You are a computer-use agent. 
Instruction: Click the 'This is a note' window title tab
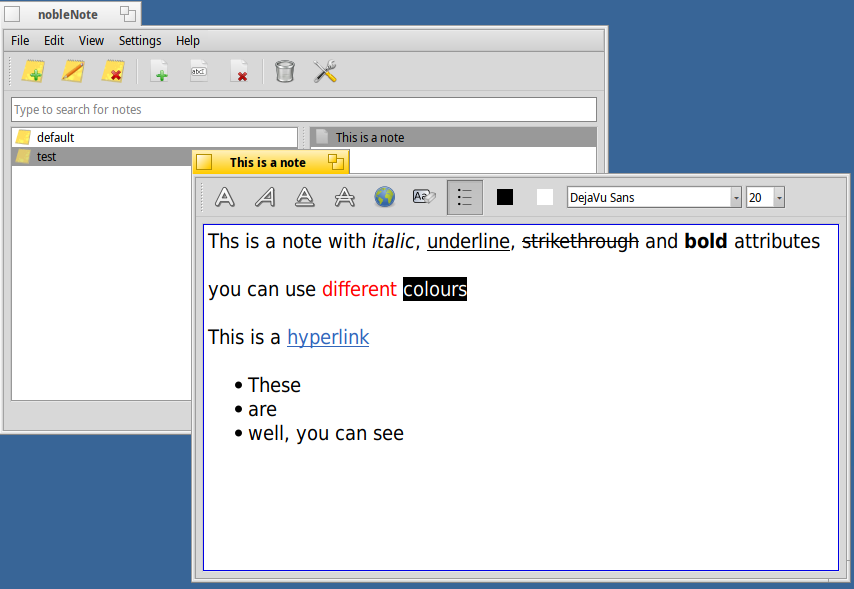(x=267, y=162)
